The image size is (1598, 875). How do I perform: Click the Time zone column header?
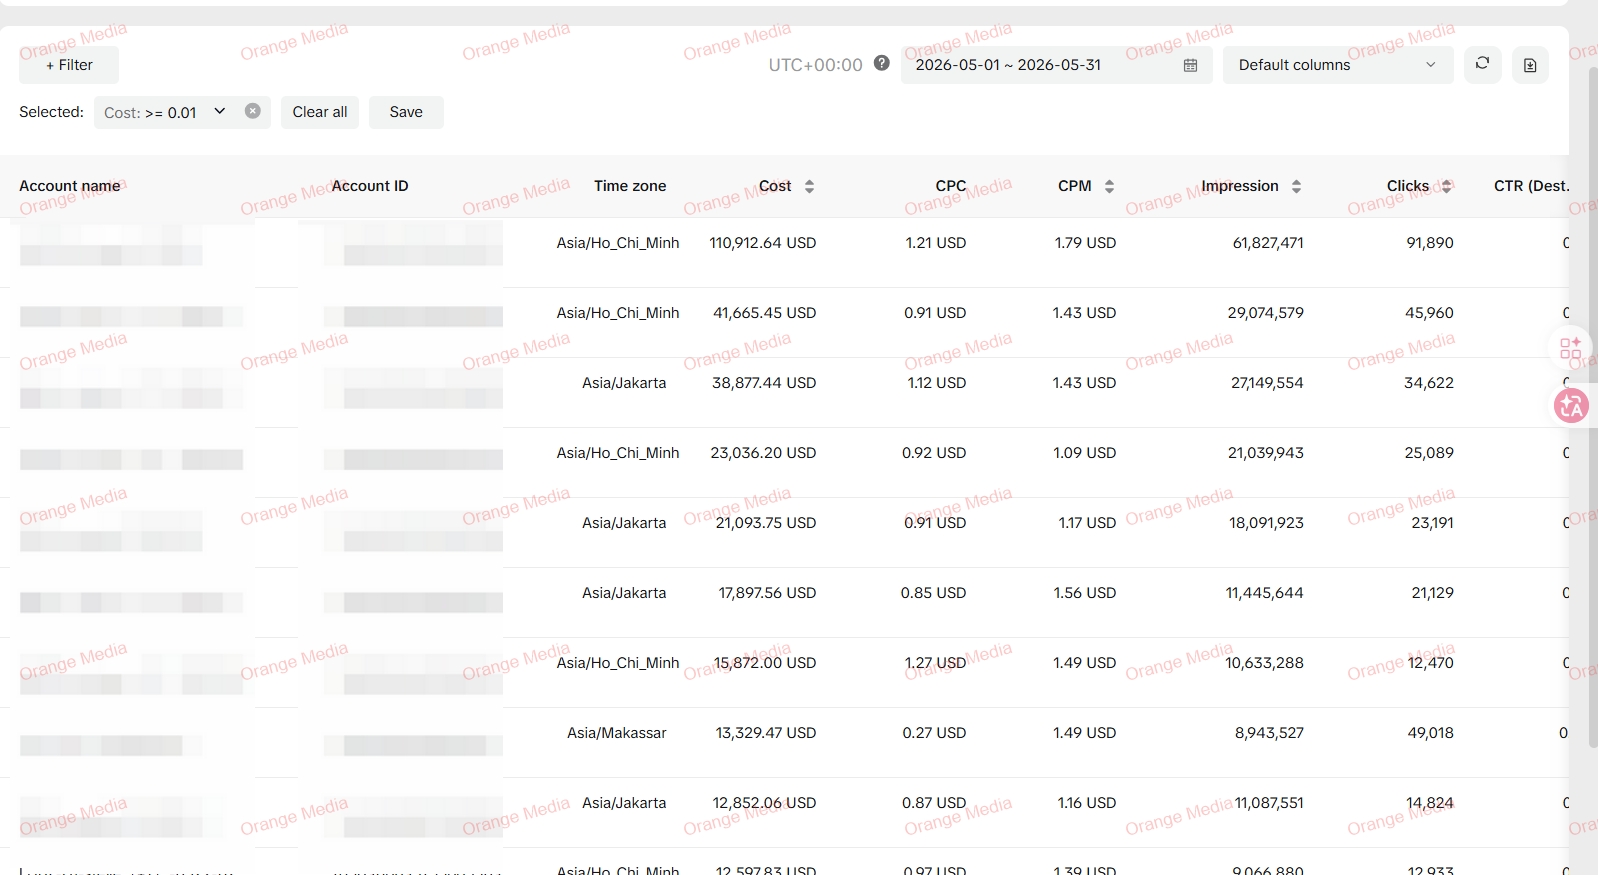(630, 186)
